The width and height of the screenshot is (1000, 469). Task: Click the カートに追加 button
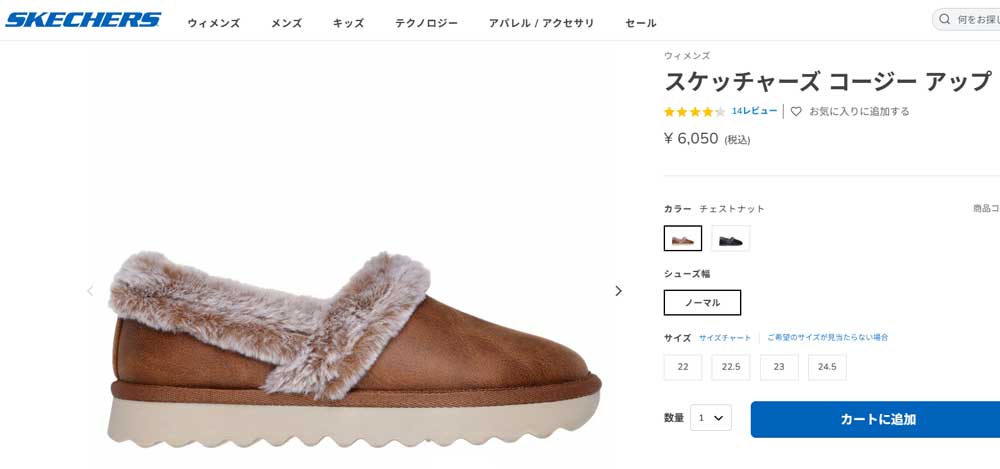pyautogui.click(x=876, y=419)
